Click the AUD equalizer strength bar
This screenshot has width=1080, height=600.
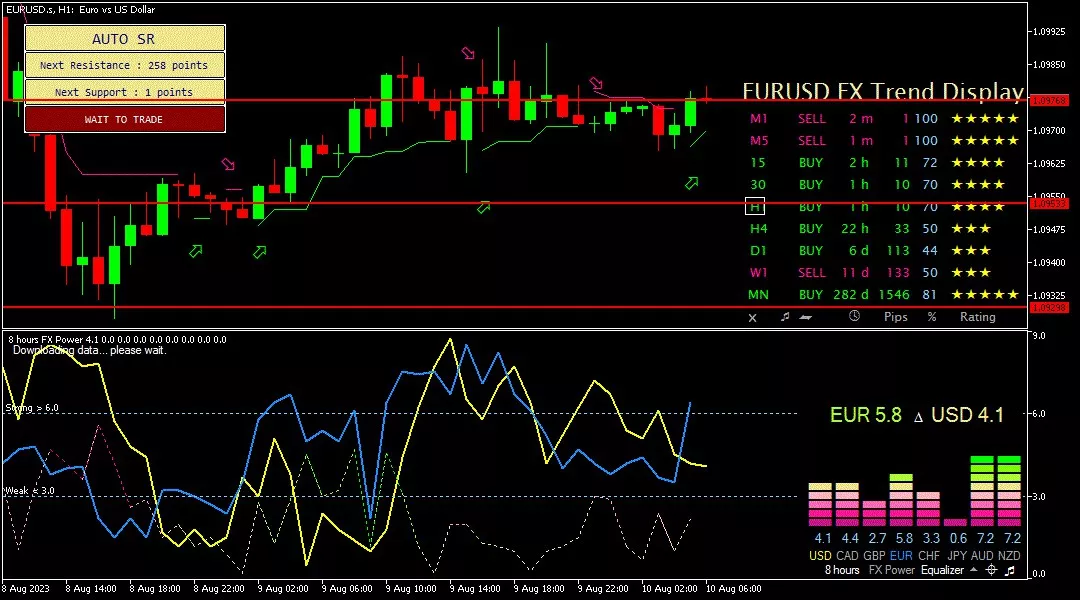(982, 491)
